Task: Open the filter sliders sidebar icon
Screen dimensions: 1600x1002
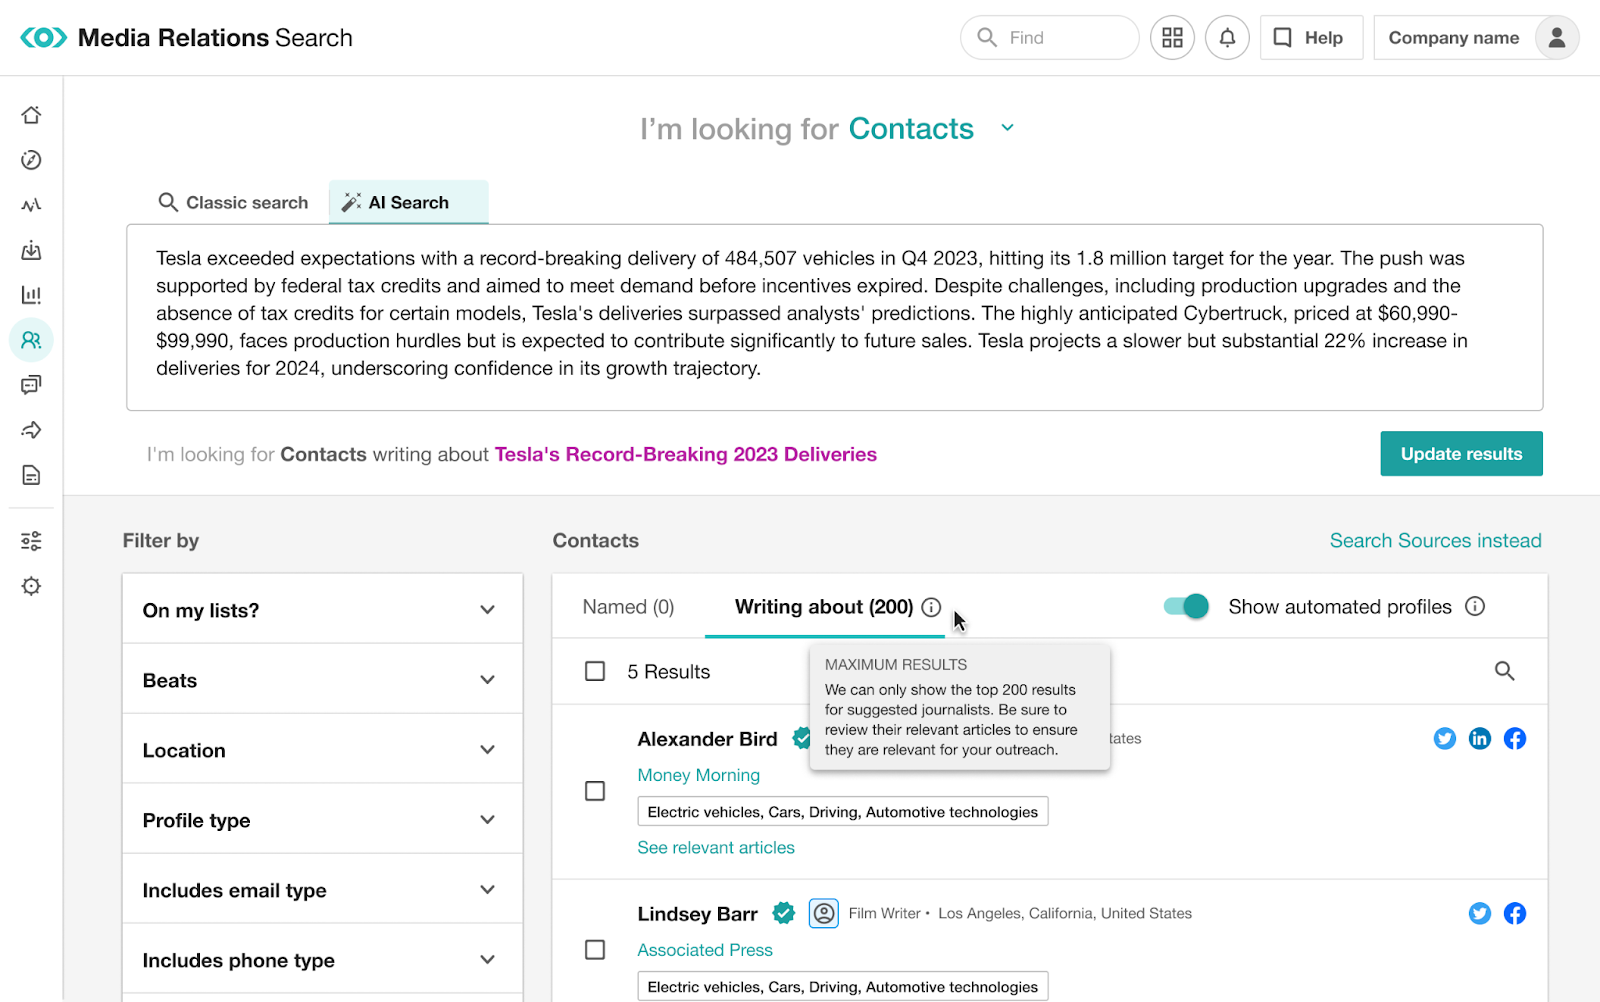Action: pyautogui.click(x=31, y=541)
